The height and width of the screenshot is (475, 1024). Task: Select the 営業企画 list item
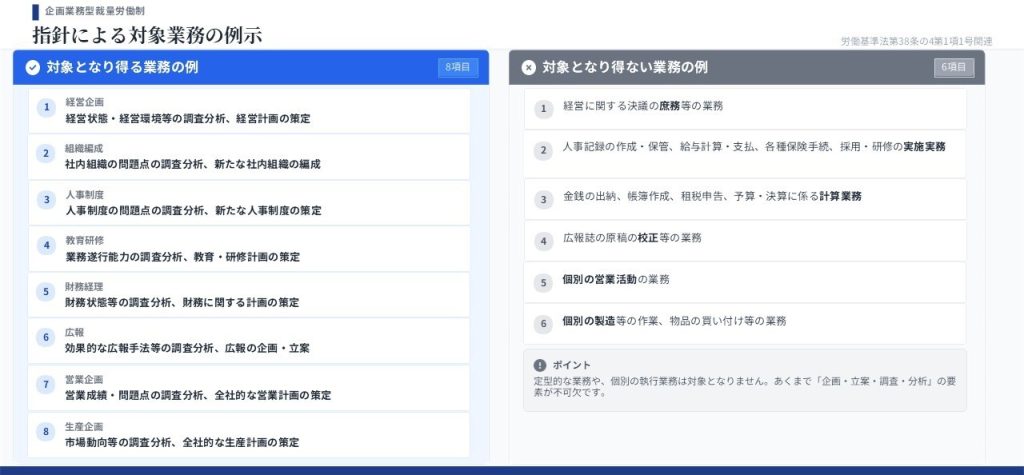(x=248, y=387)
